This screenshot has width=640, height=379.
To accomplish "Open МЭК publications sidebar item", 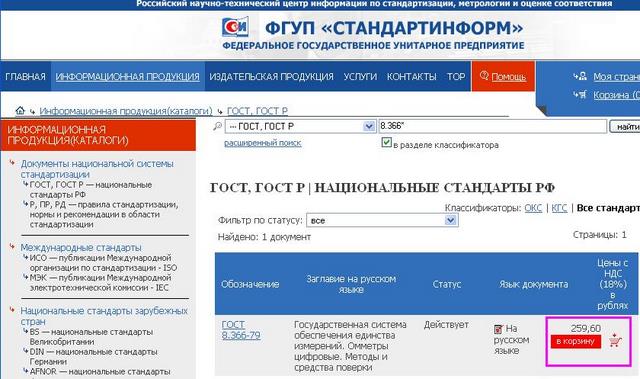I will 100,283.
